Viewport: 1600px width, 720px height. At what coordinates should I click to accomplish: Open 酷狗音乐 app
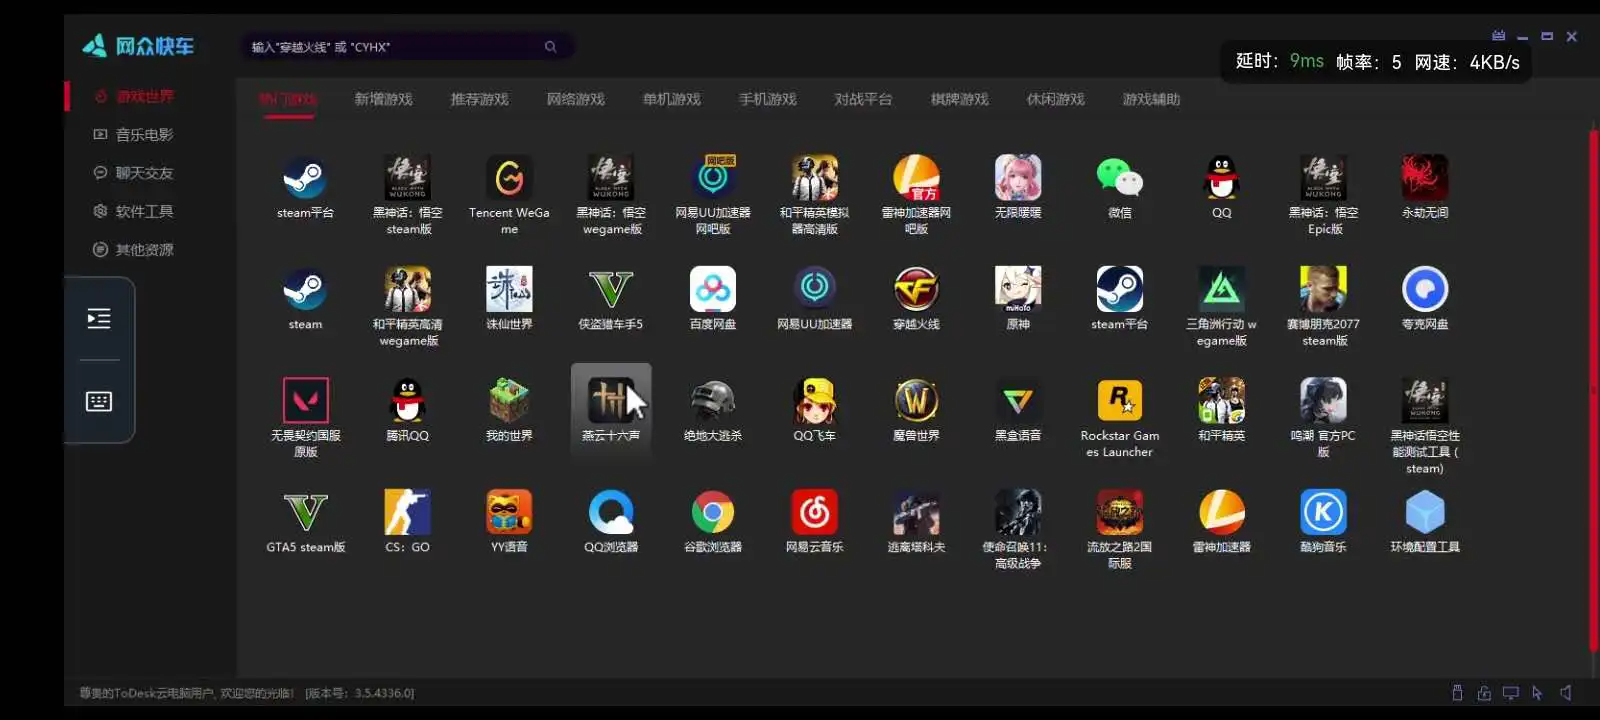point(1324,513)
